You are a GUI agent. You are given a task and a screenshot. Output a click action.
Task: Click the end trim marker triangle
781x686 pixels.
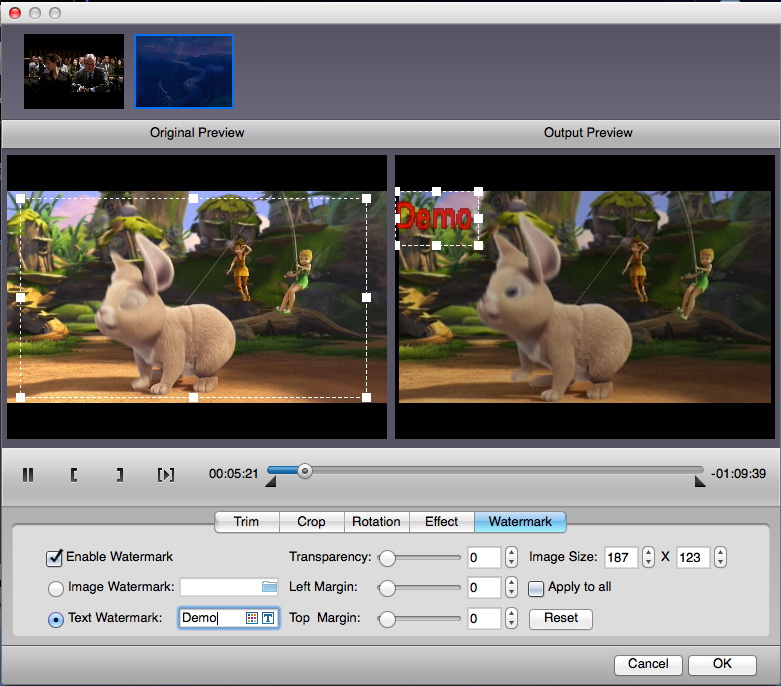tap(700, 482)
